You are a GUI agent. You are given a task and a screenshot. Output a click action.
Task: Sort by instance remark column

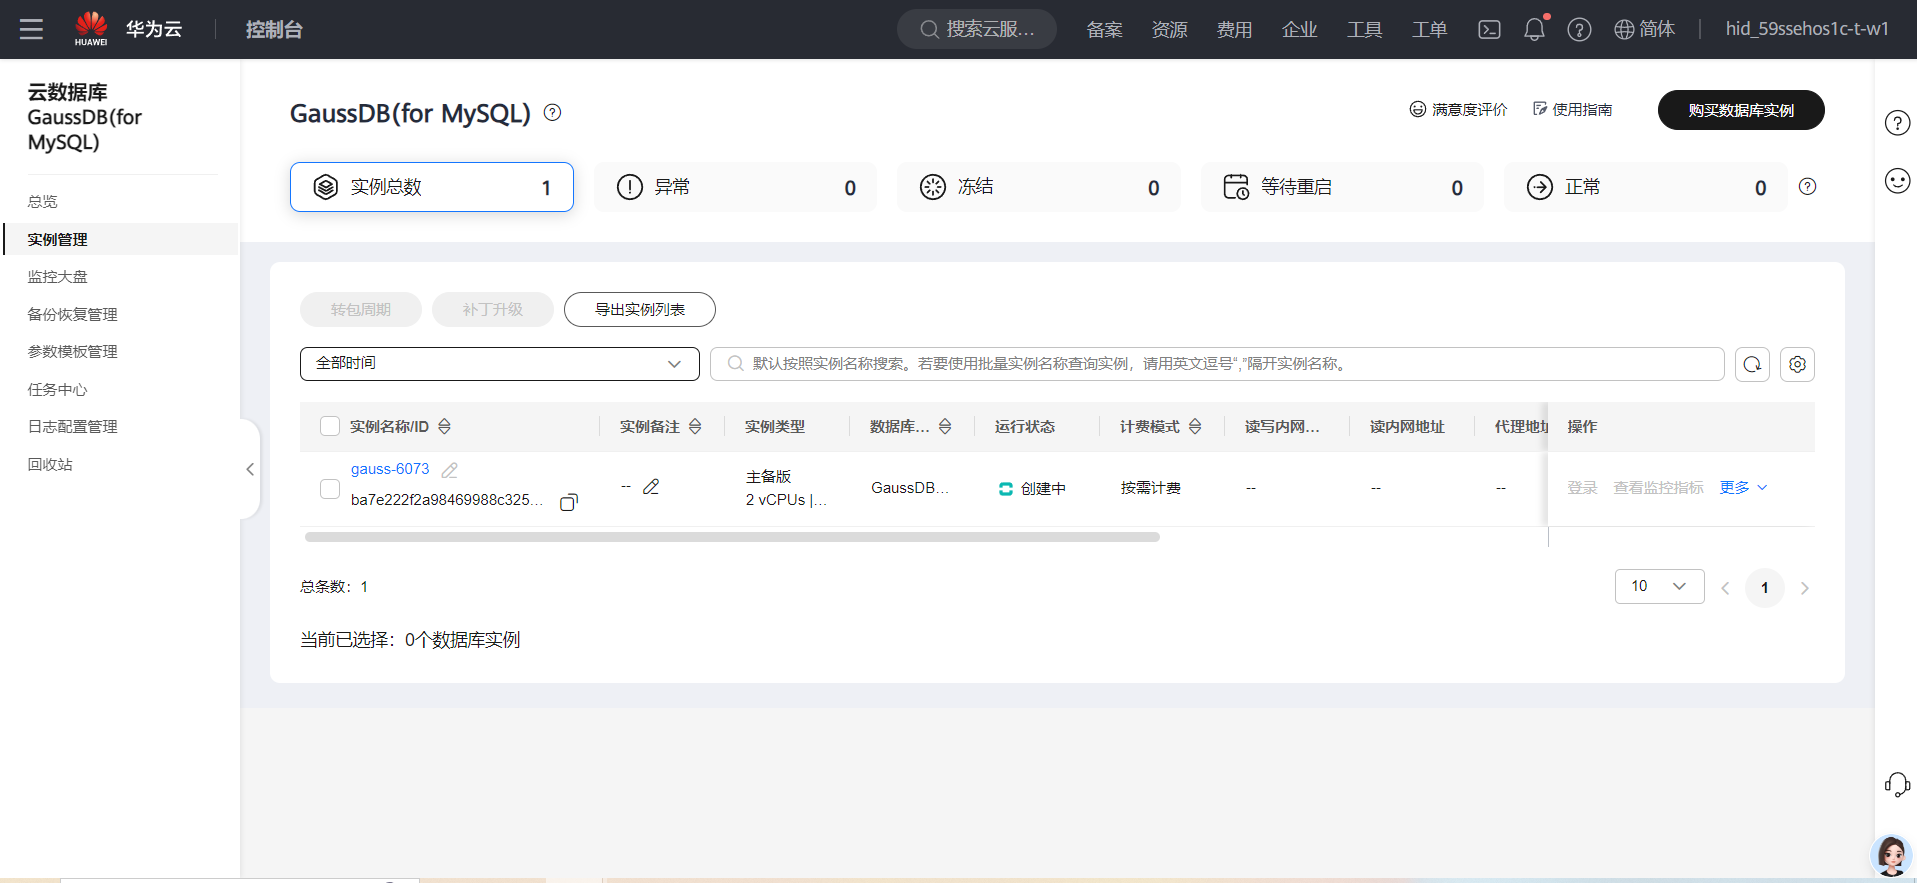695,427
